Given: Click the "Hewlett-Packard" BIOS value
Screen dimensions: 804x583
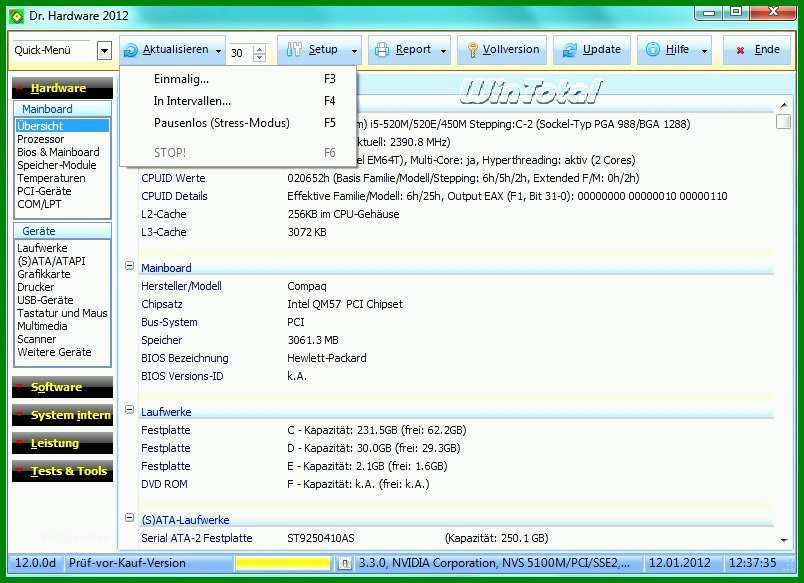Looking at the screenshot, I should point(327,358).
